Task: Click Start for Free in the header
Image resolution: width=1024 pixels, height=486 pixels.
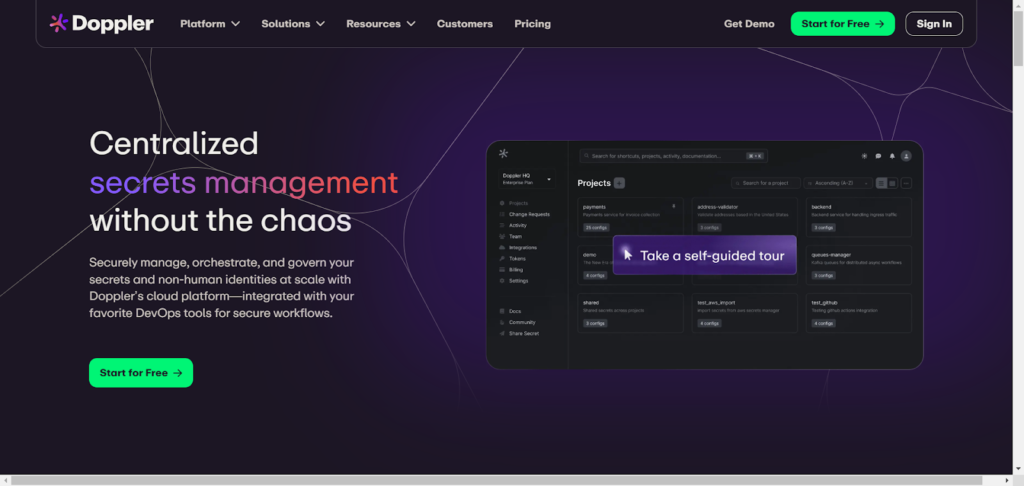Action: point(842,24)
